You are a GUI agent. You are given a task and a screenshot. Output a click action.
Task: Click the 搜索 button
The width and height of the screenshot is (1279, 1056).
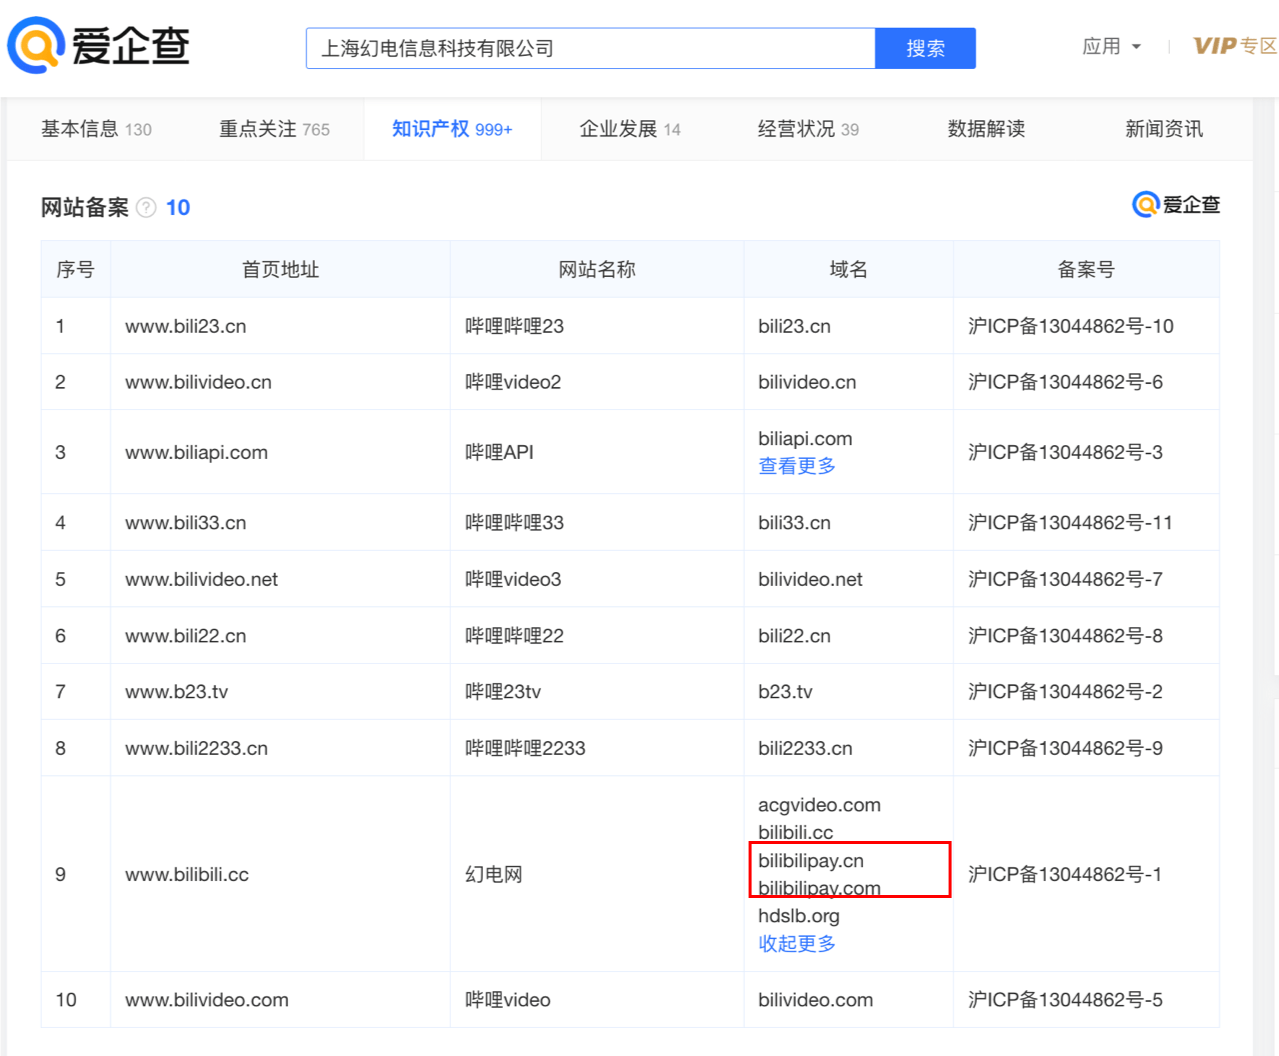coord(925,48)
